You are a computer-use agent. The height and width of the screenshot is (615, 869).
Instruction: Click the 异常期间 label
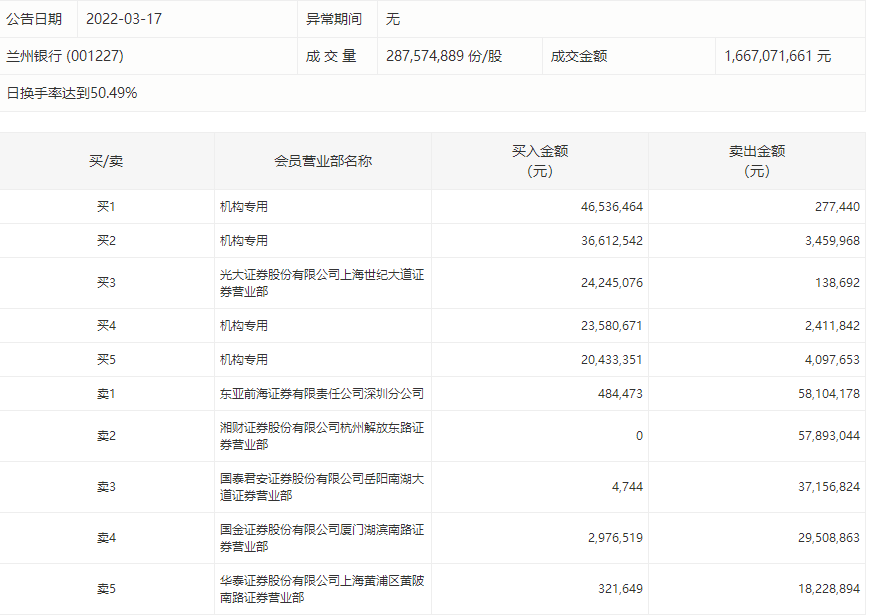(334, 19)
